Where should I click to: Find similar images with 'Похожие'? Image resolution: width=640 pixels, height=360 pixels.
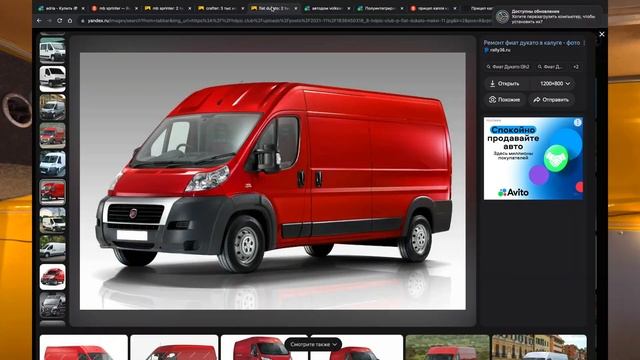[x=504, y=100]
